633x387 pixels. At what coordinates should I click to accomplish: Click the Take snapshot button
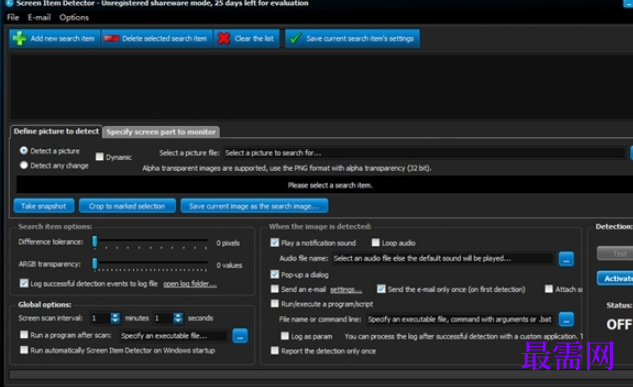(x=44, y=206)
